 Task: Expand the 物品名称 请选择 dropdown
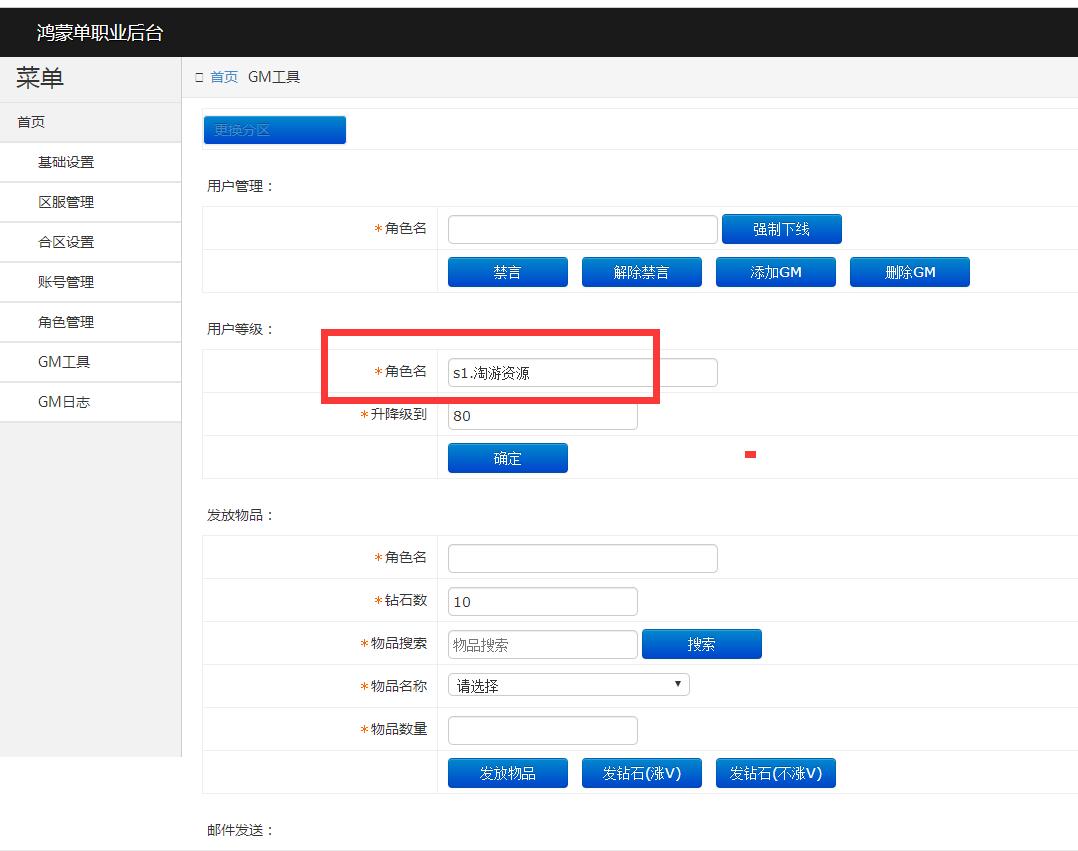pyautogui.click(x=568, y=686)
